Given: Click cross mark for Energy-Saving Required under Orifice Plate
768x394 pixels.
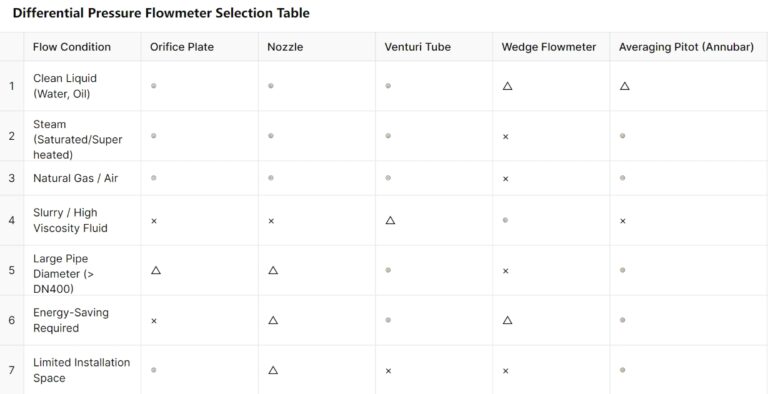Looking at the screenshot, I should click(x=154, y=321).
